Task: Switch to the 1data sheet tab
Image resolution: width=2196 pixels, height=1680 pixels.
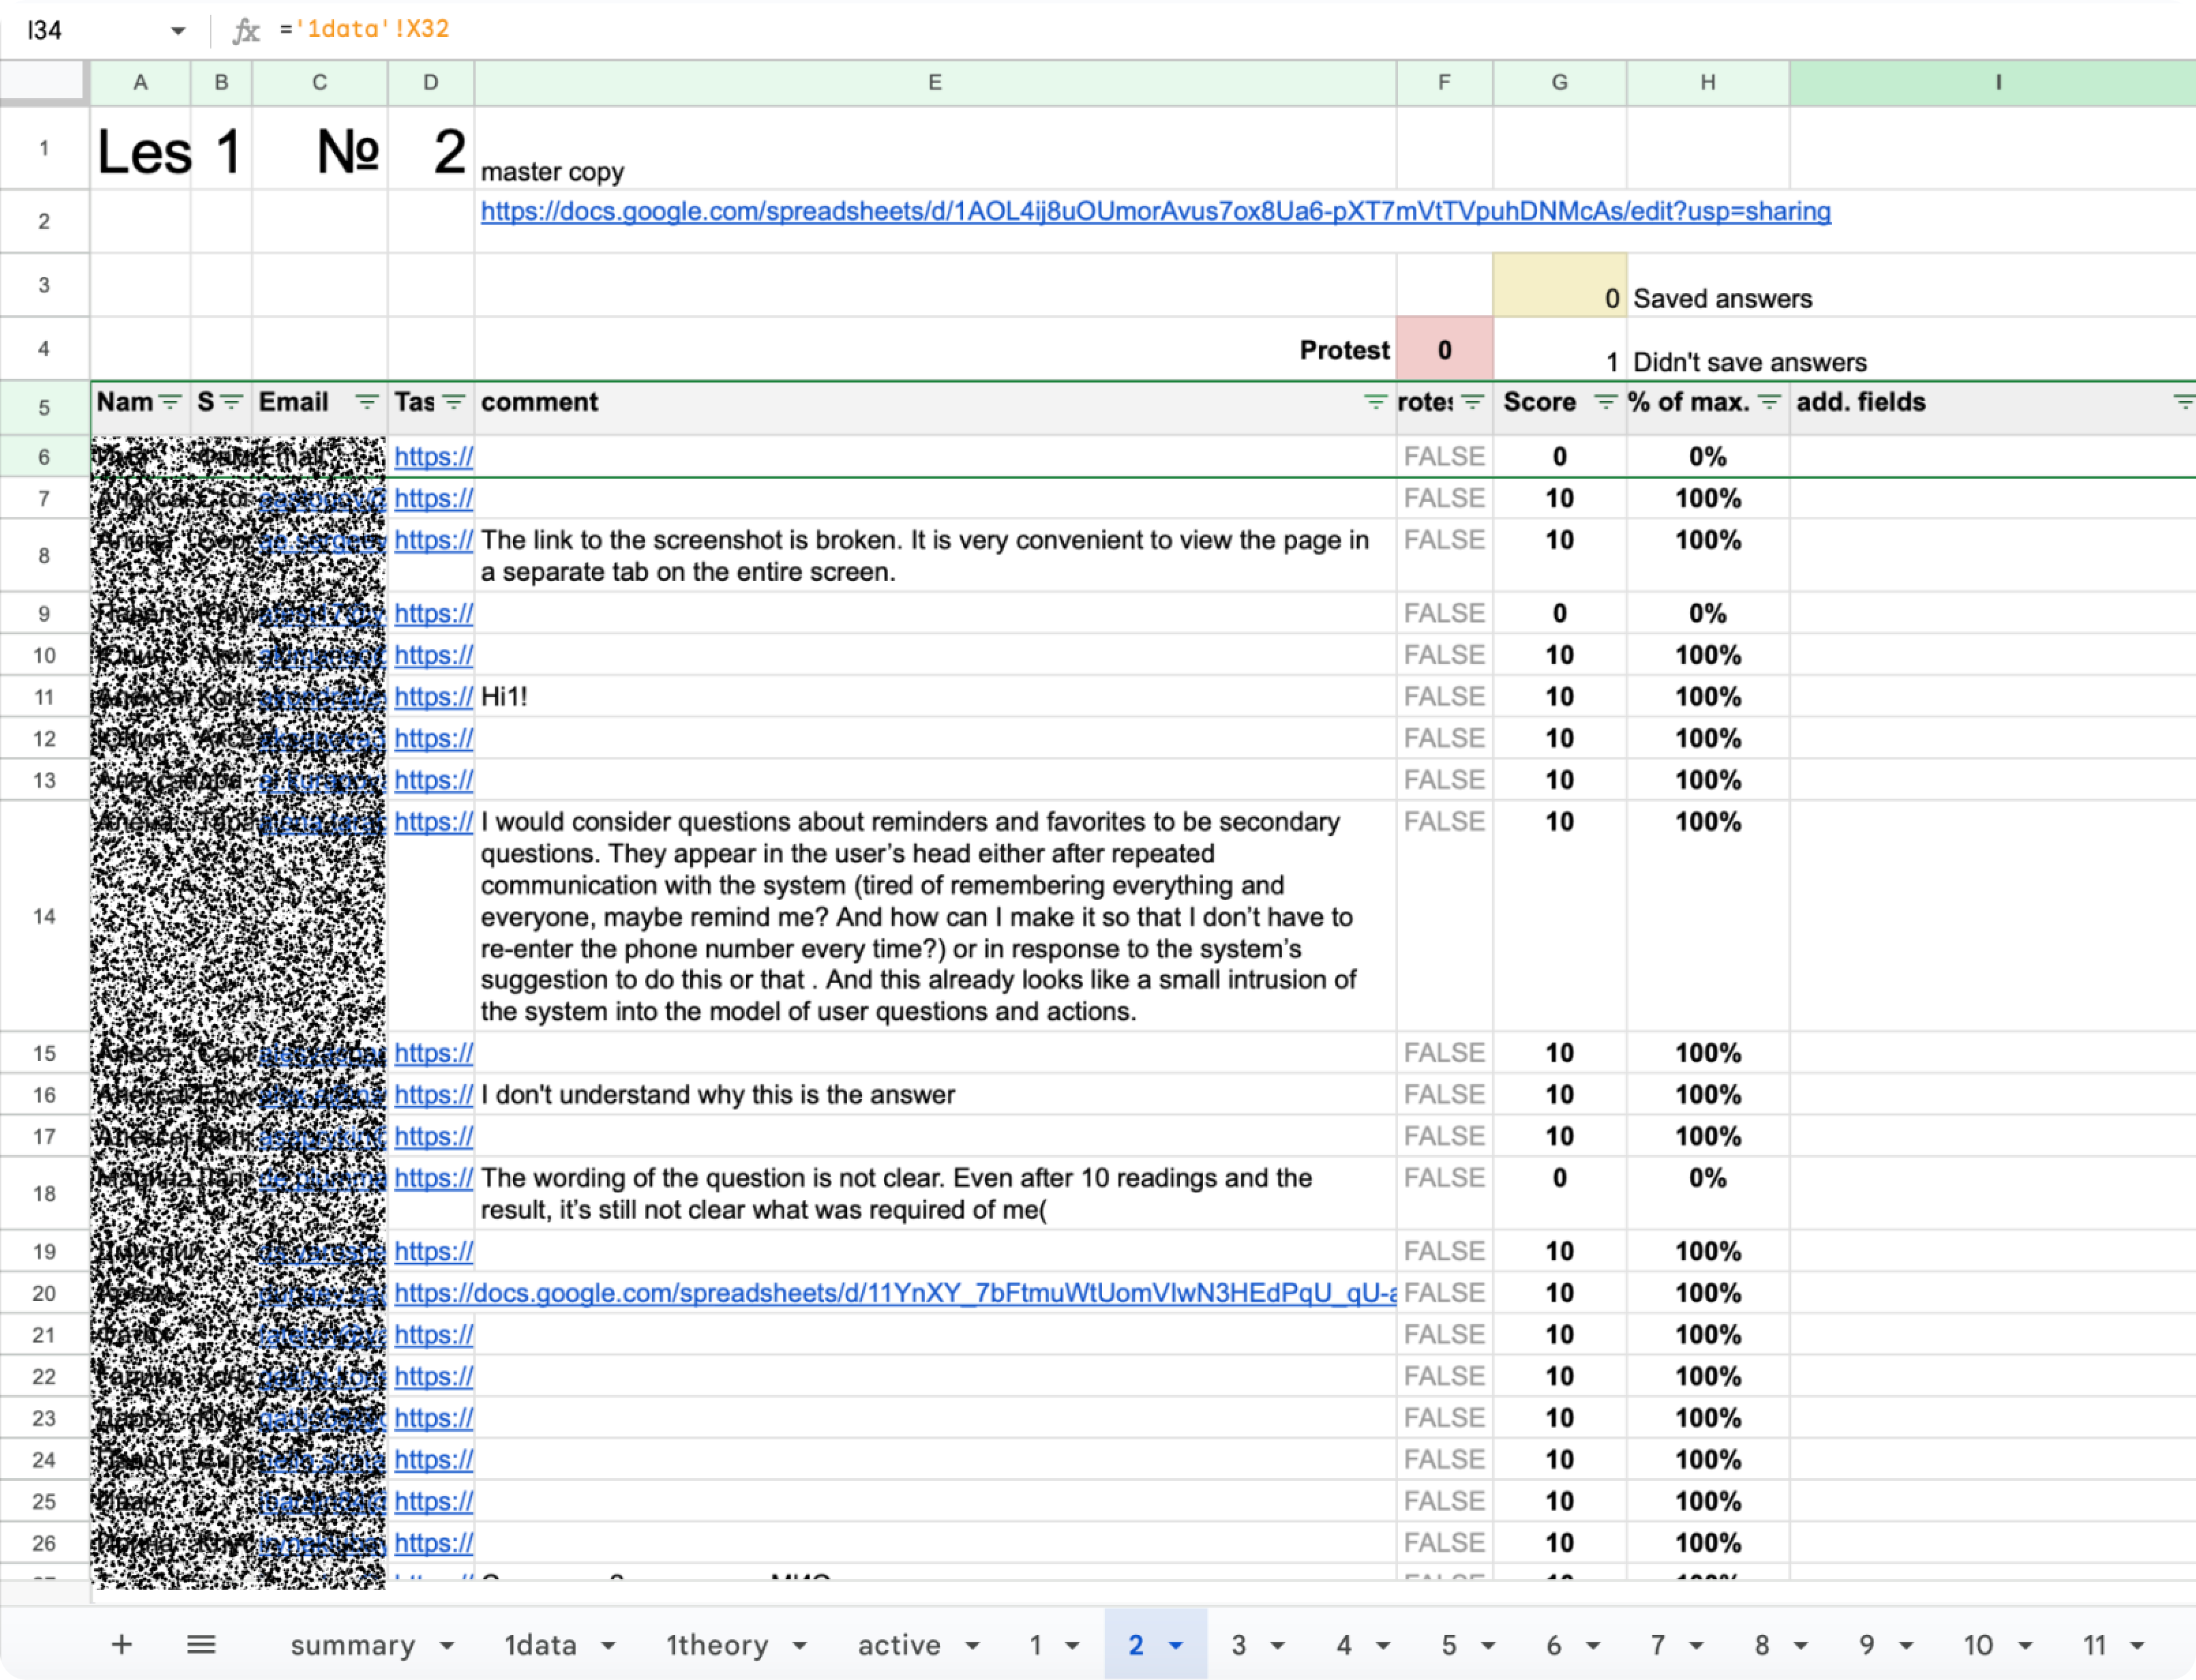Action: click(540, 1645)
